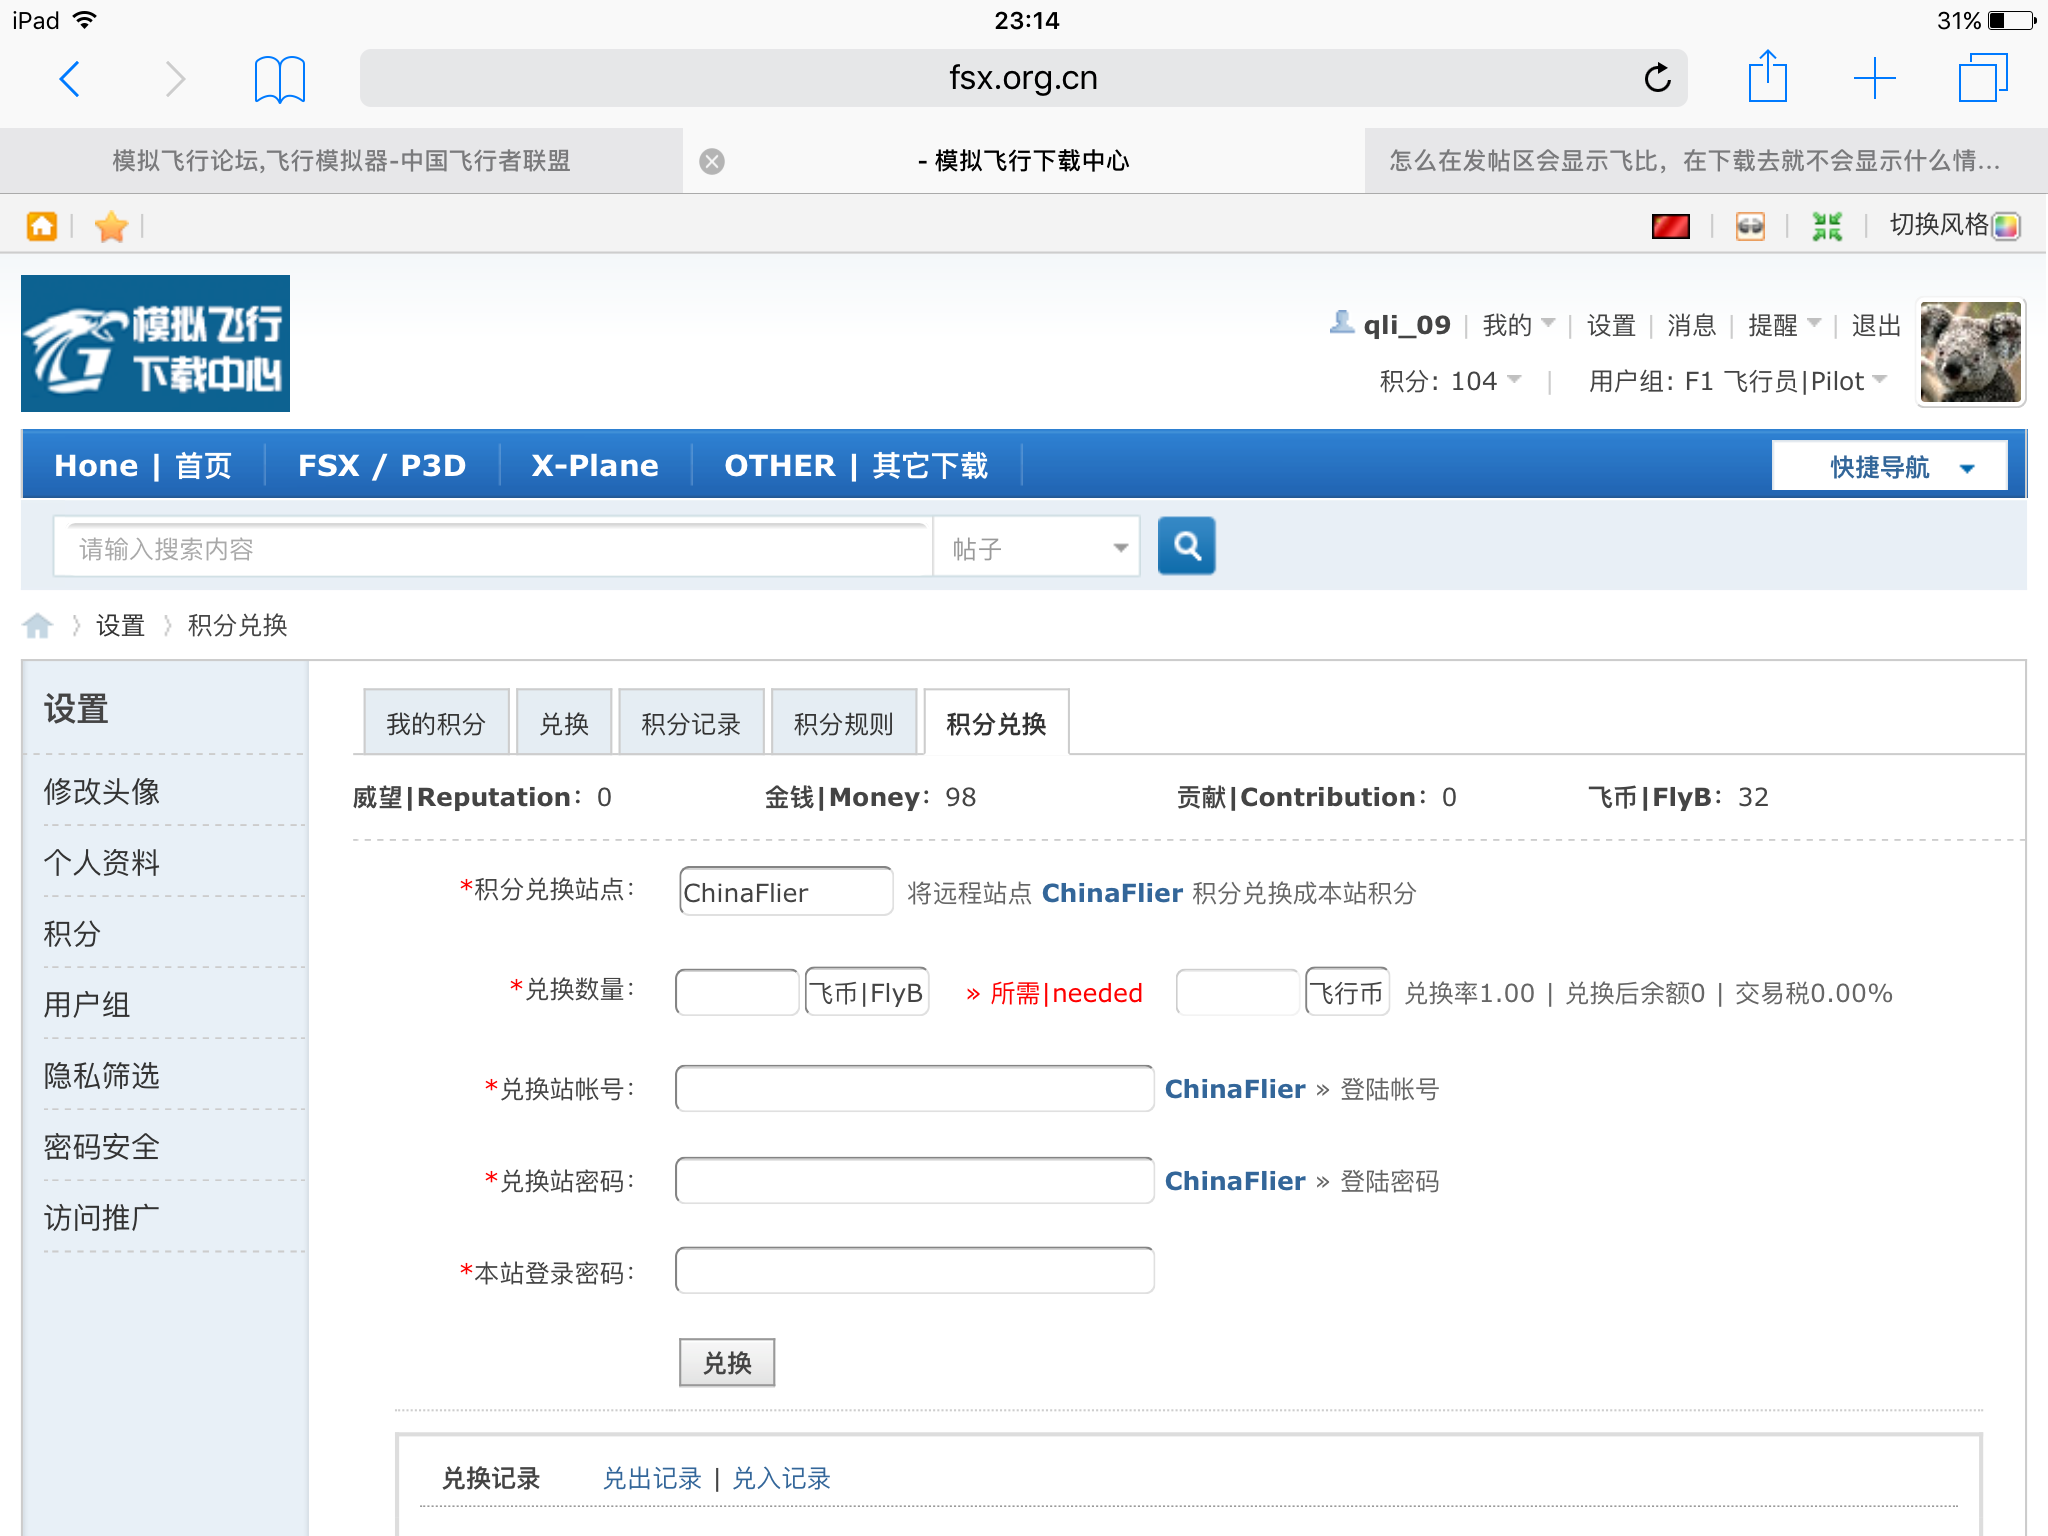This screenshot has height=1536, width=2048.
Task: Tap the fsx.org.cn address bar
Action: 1023,78
